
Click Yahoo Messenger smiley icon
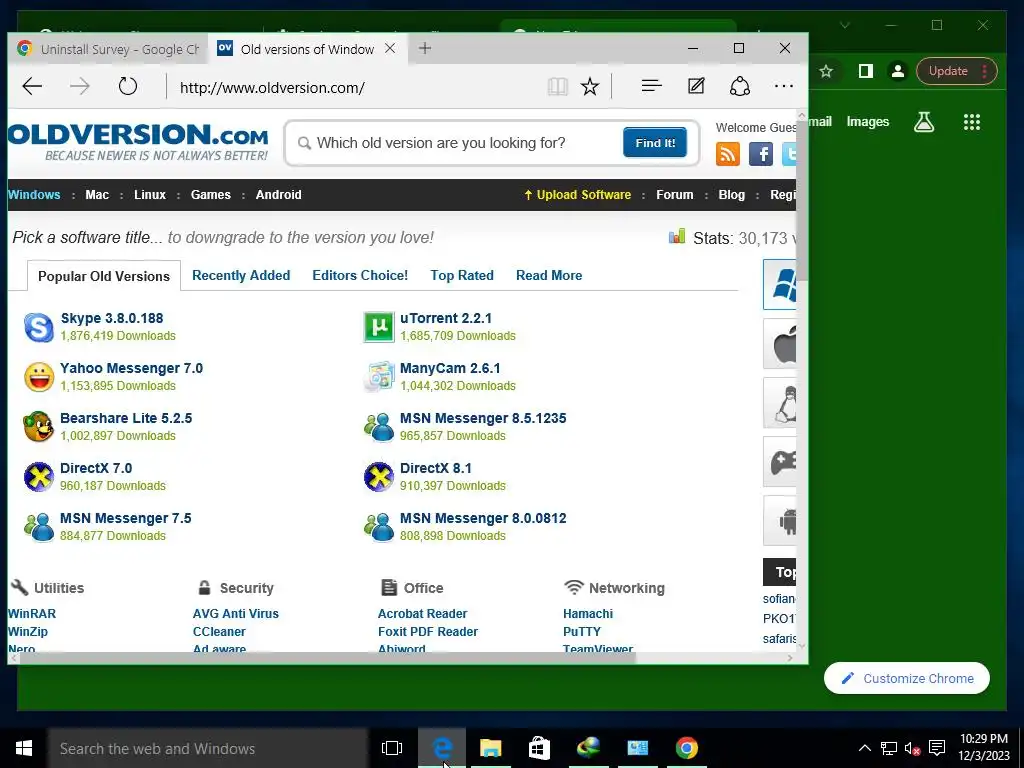click(39, 377)
